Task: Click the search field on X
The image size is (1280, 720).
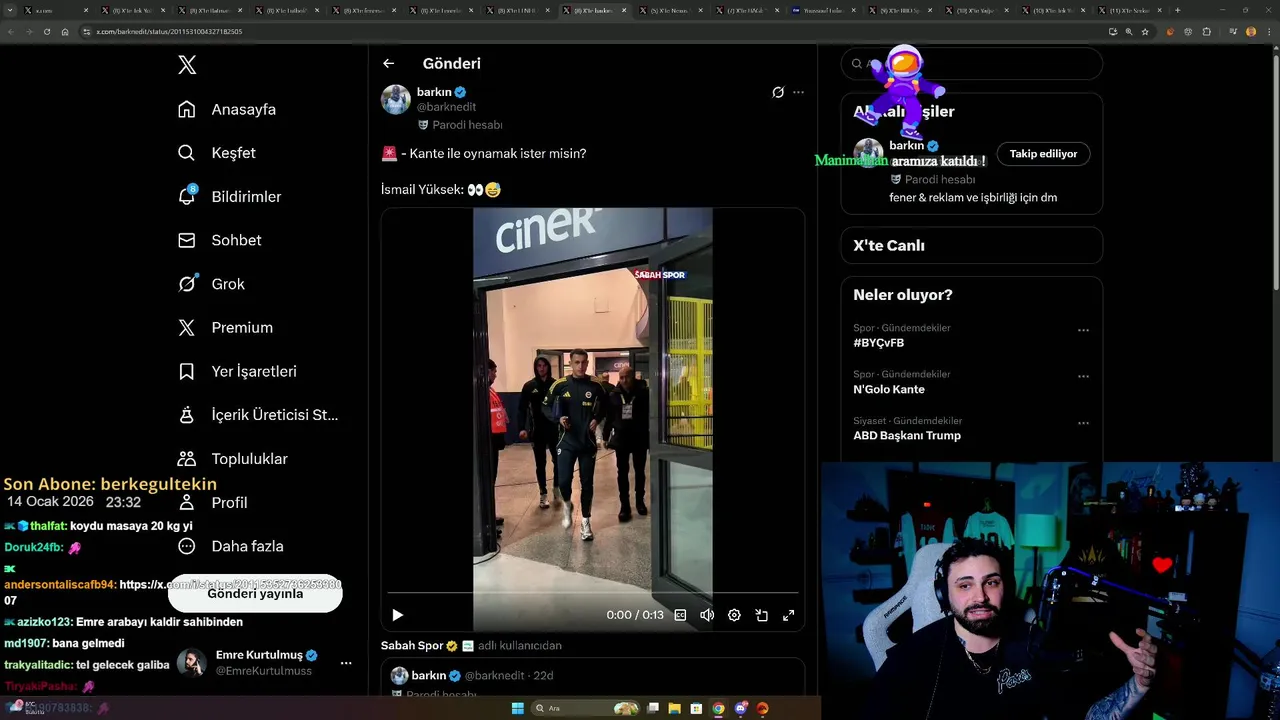Action: click(971, 63)
